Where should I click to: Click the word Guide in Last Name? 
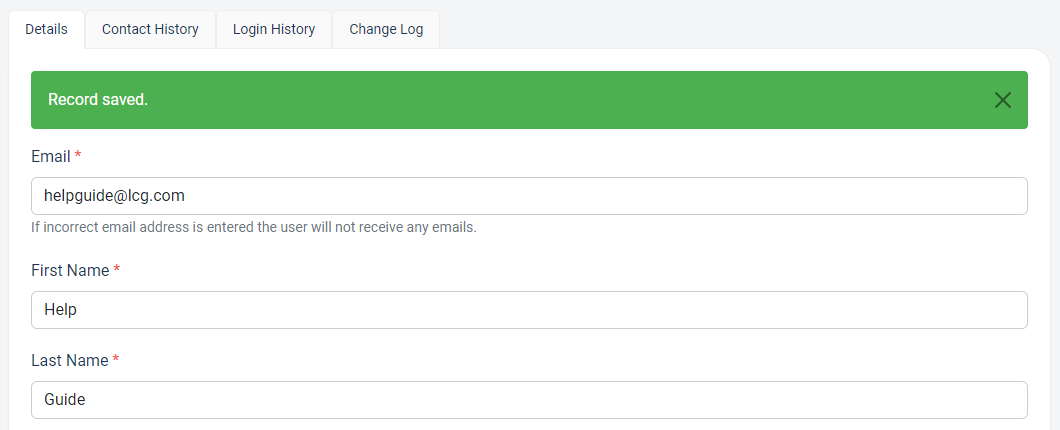[x=65, y=400]
